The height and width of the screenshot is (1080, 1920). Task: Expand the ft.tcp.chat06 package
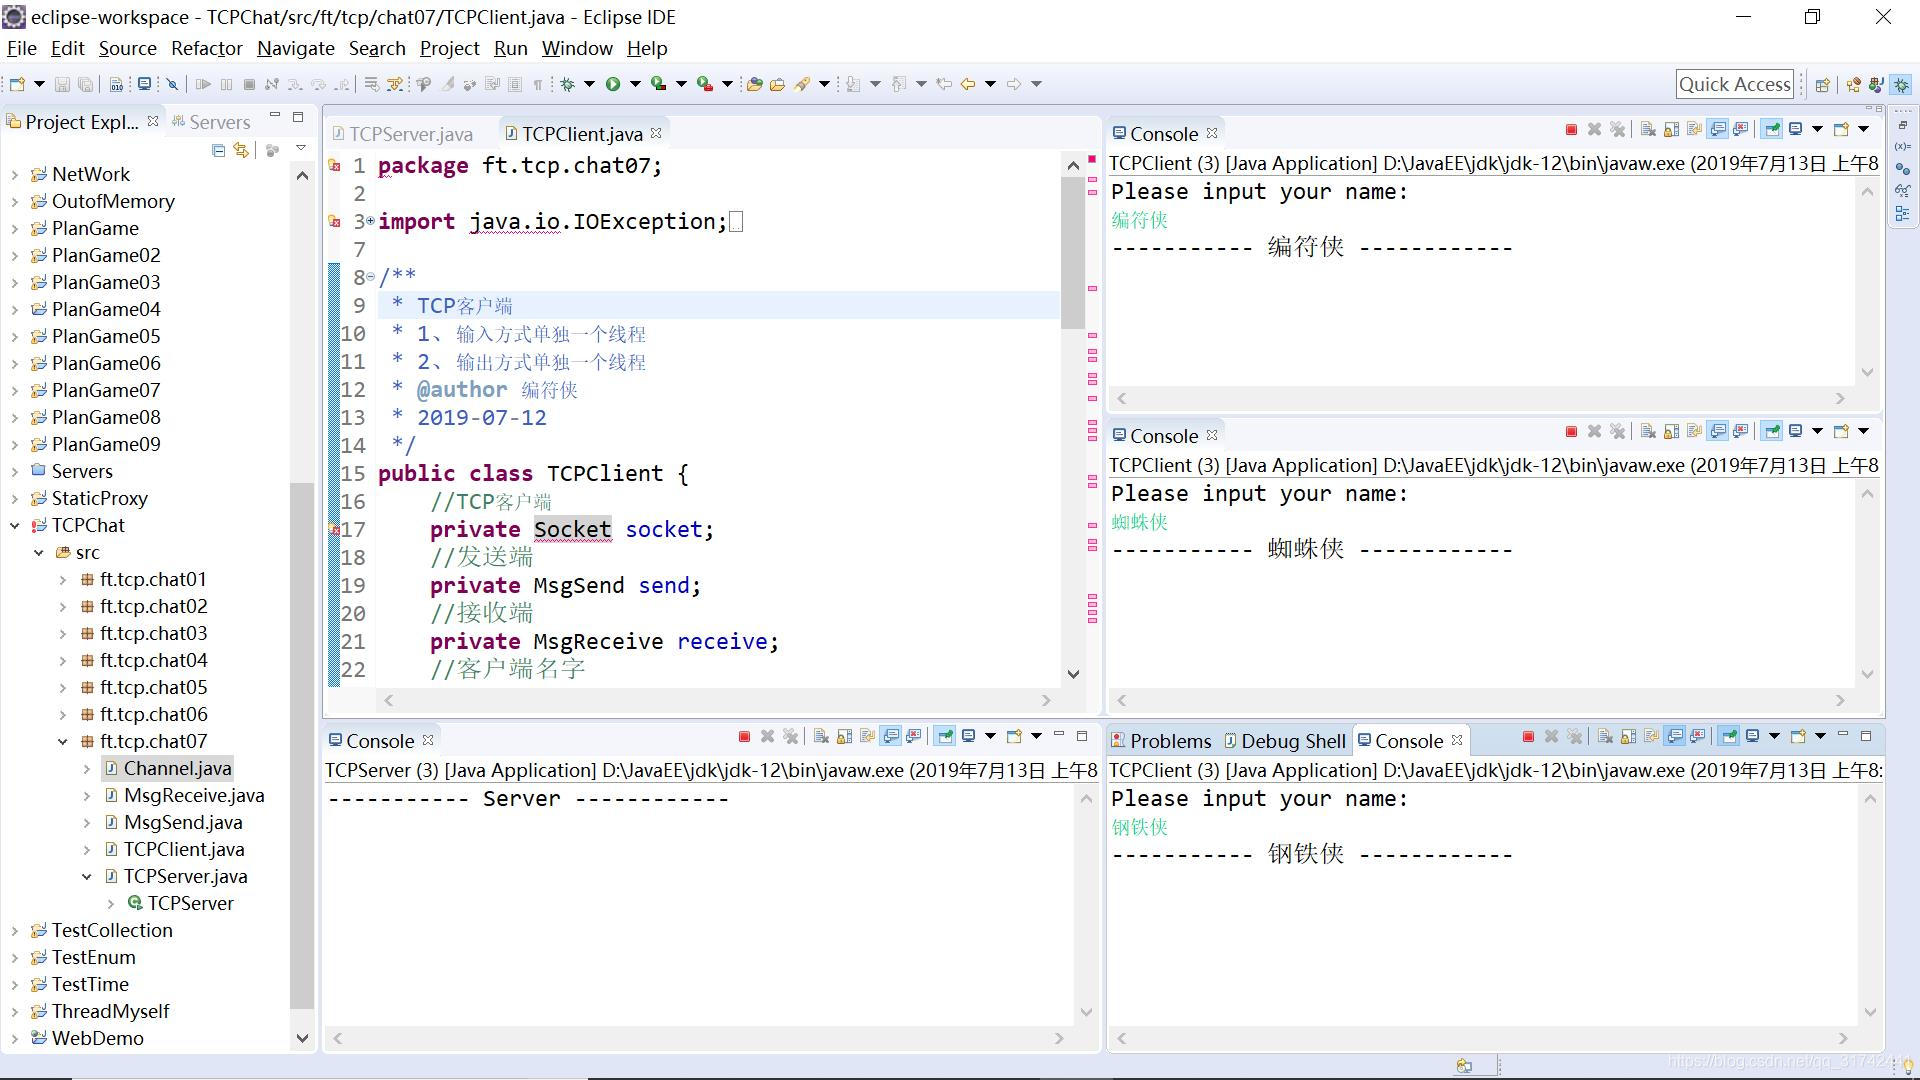(63, 714)
